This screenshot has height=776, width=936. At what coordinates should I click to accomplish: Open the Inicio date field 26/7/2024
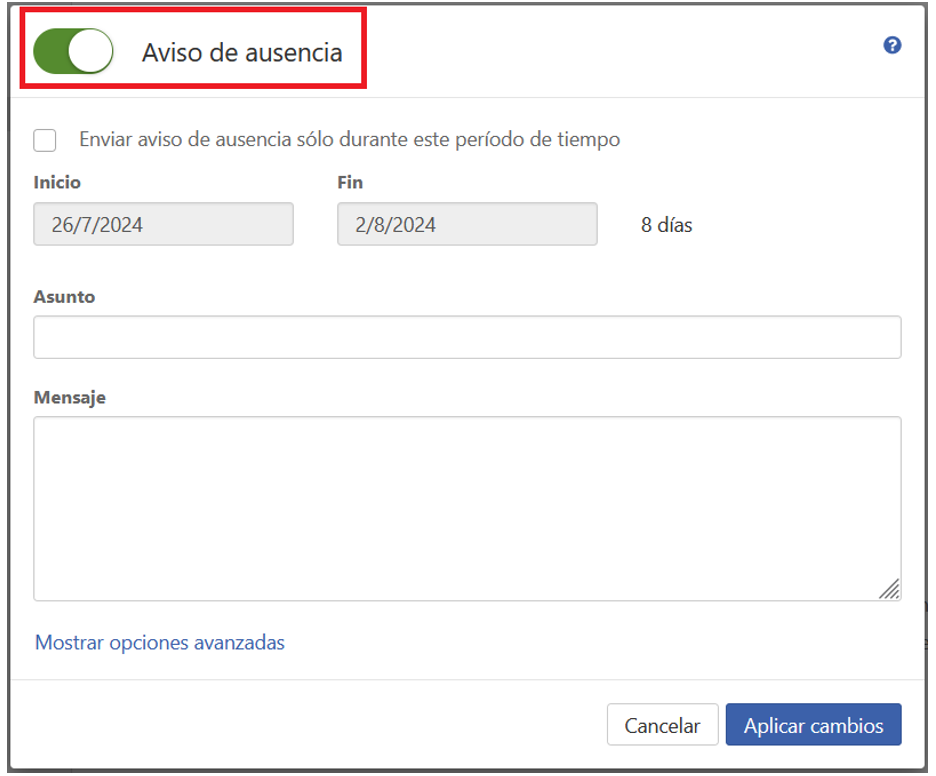pyautogui.click(x=163, y=224)
